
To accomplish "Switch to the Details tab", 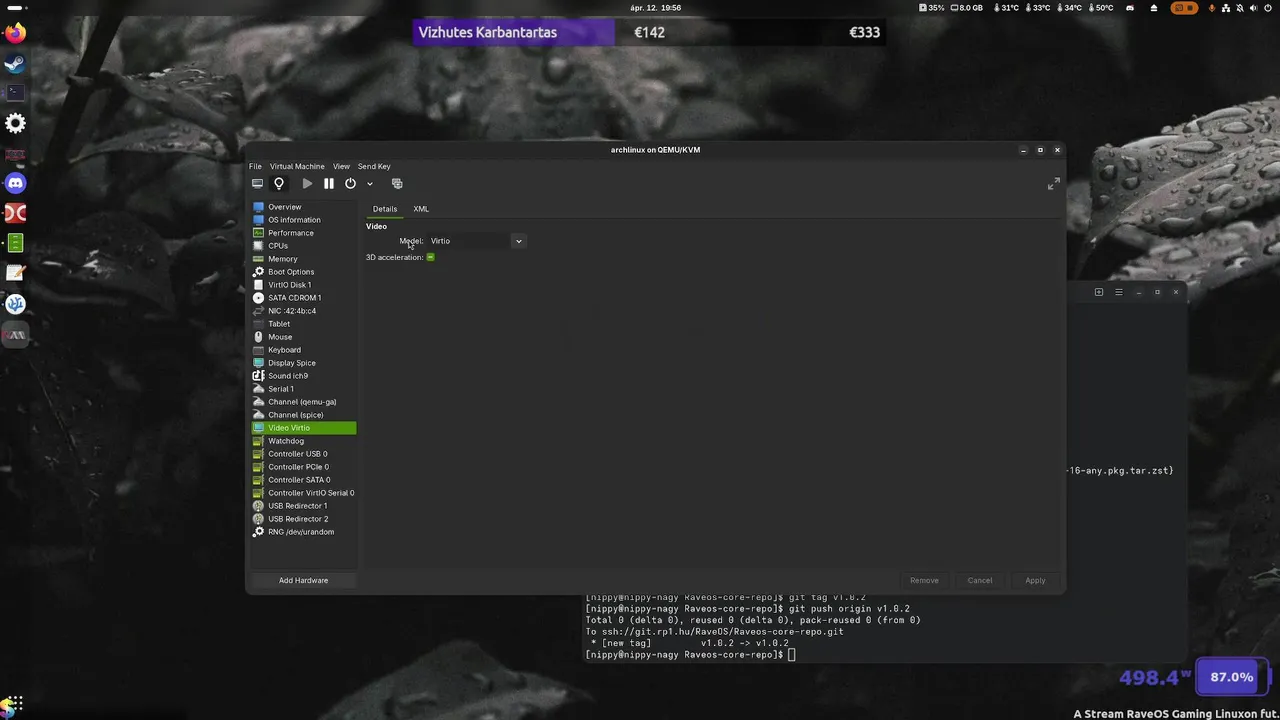I will point(385,209).
